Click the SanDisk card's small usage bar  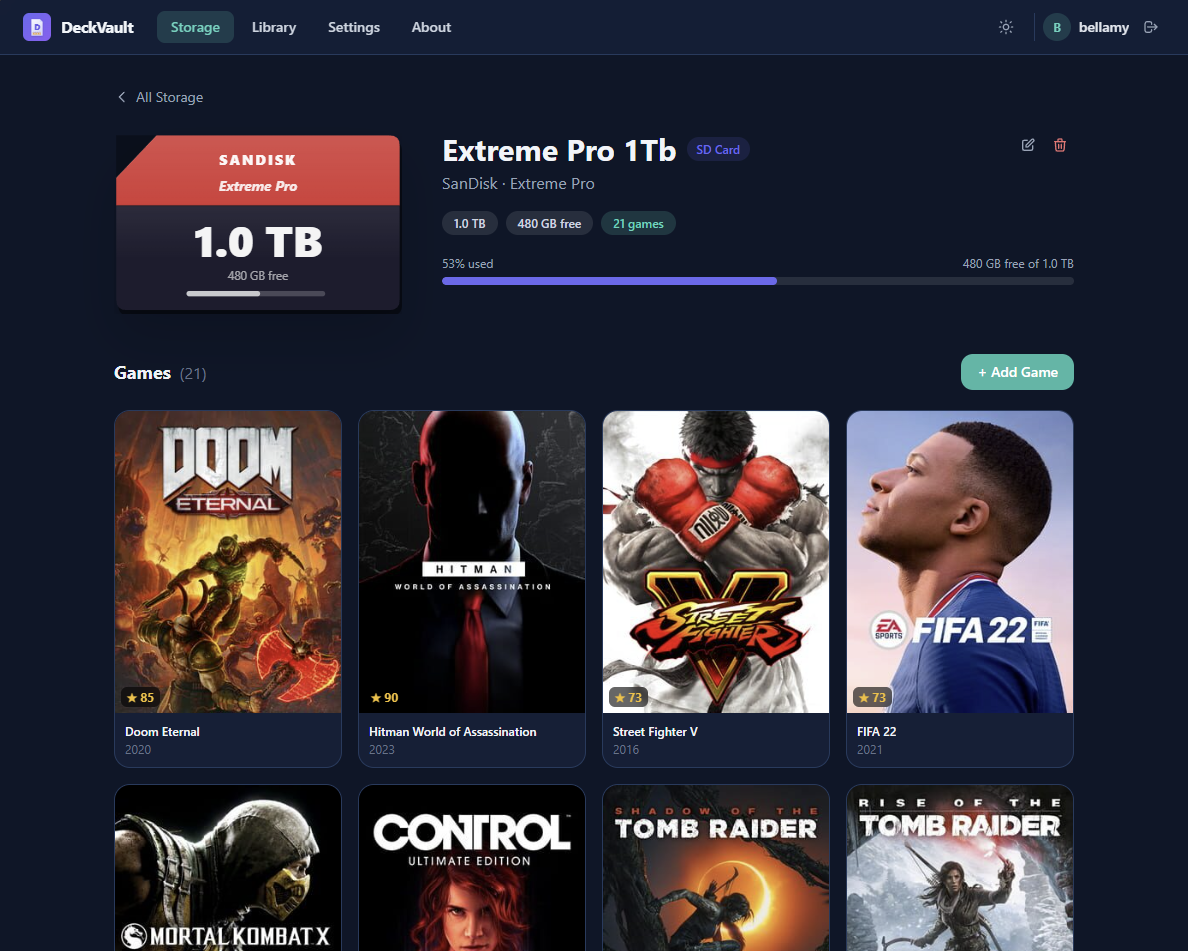tap(255, 293)
